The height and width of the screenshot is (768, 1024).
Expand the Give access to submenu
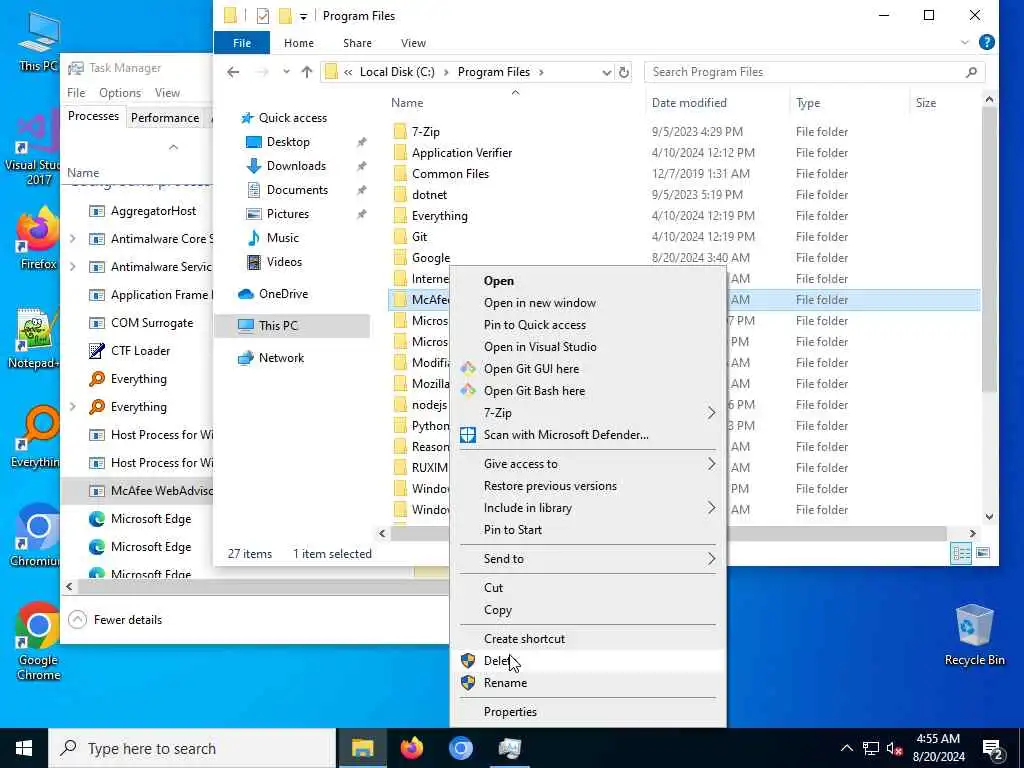coord(587,464)
